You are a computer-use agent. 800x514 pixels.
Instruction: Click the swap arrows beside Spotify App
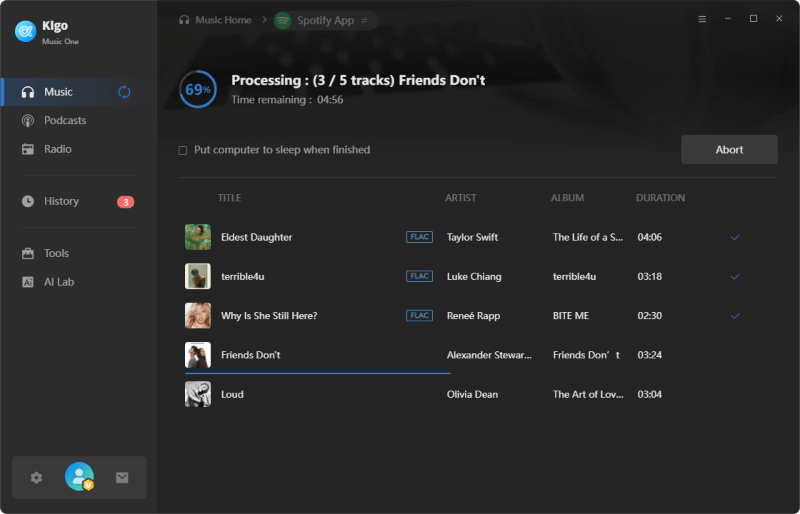(364, 20)
